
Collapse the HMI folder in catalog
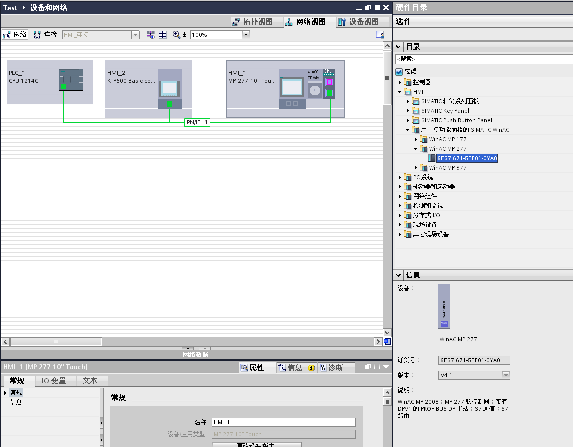[x=400, y=92]
